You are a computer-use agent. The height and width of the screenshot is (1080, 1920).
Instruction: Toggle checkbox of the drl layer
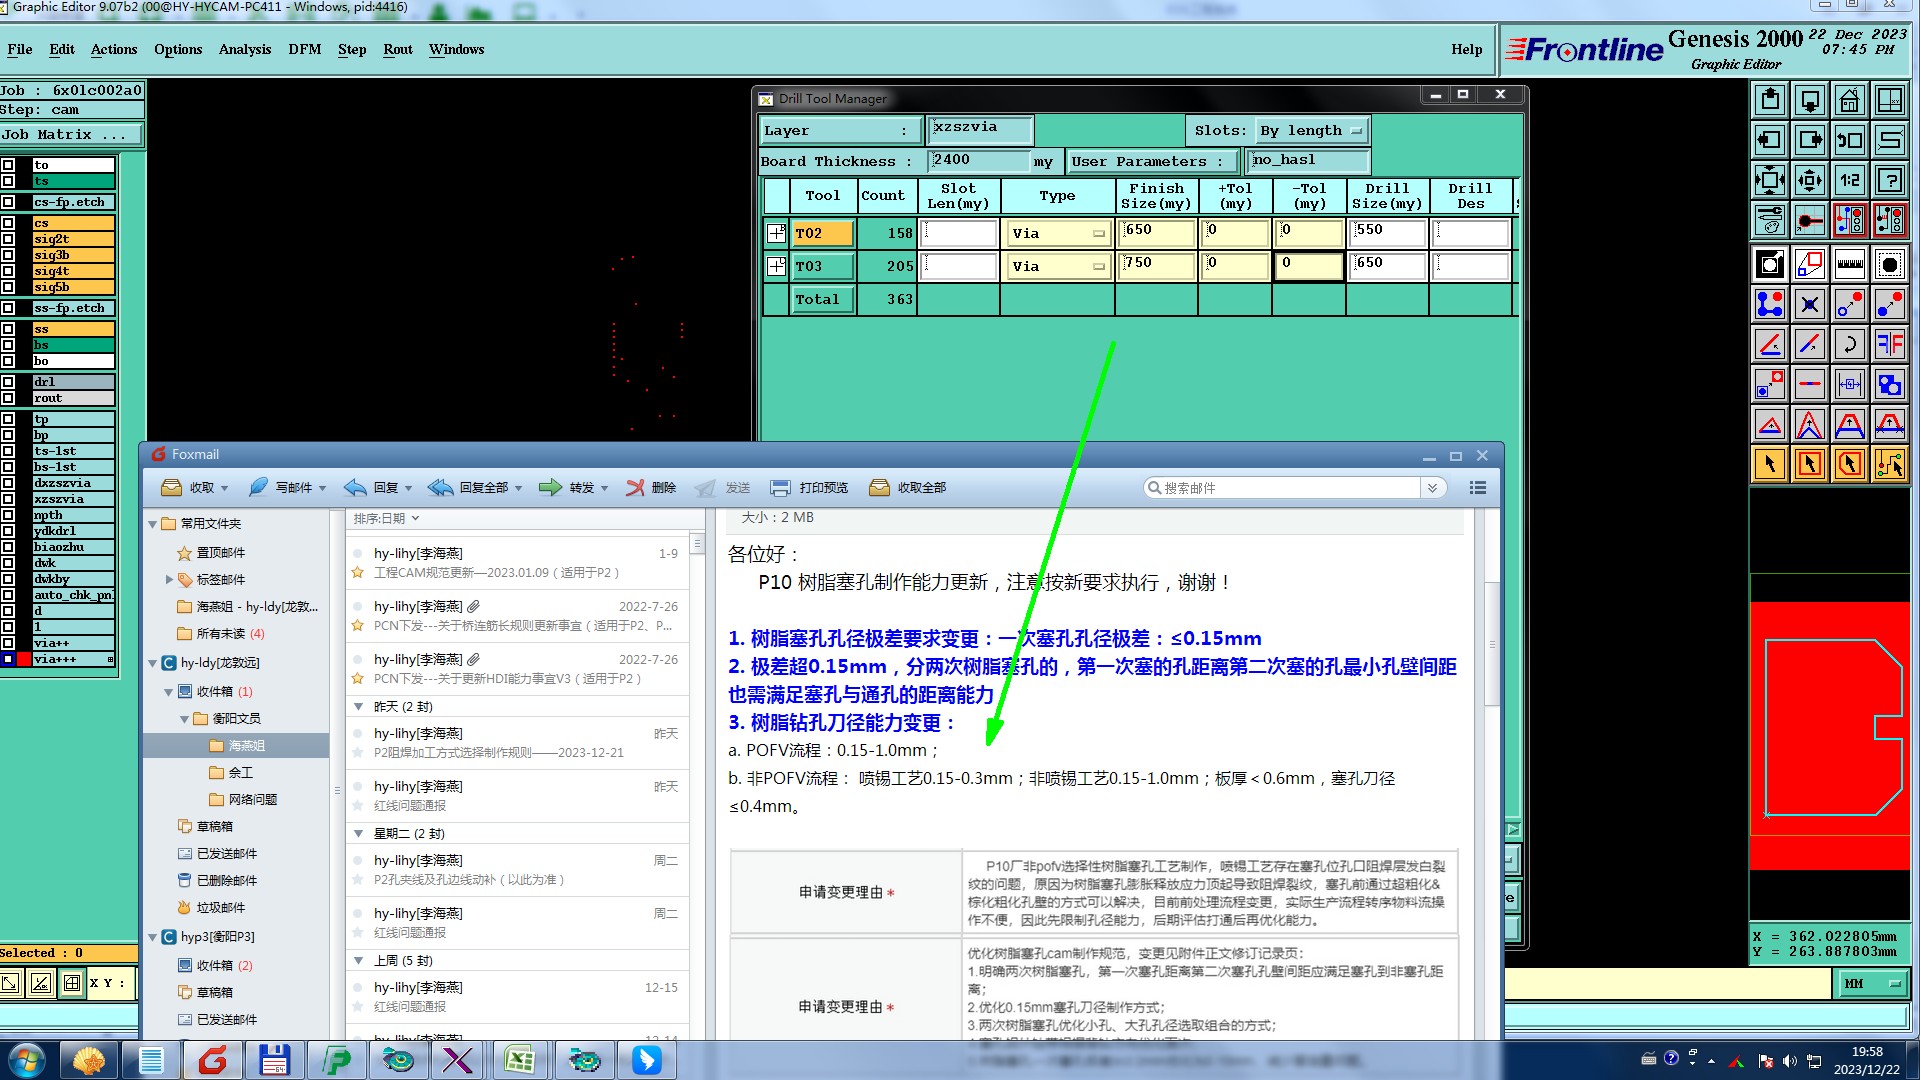[x=8, y=382]
